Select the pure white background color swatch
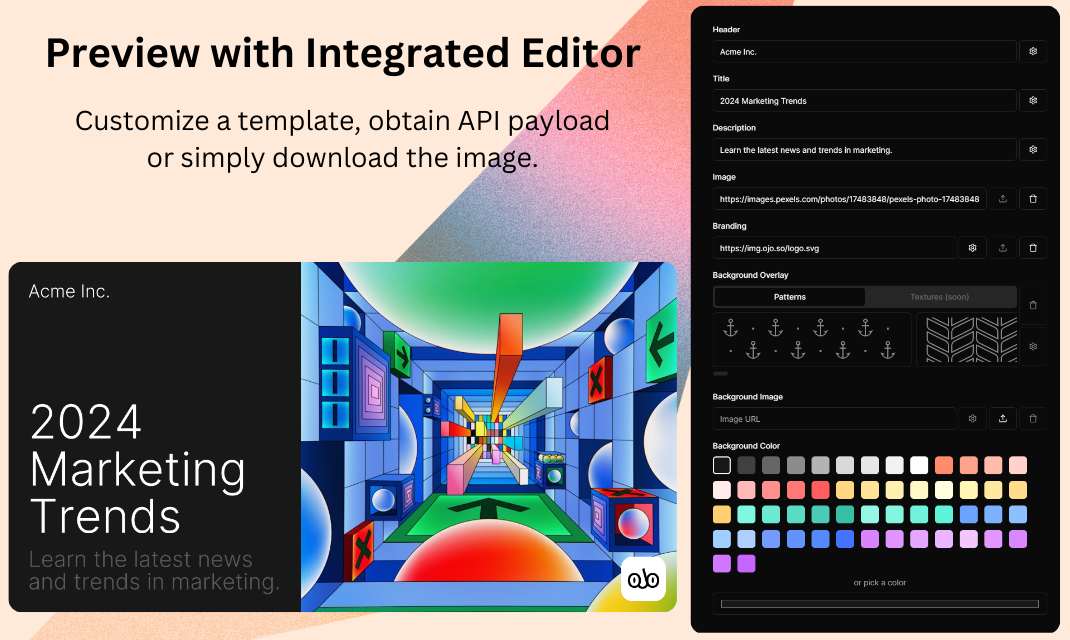This screenshot has width=1070, height=640. [919, 465]
